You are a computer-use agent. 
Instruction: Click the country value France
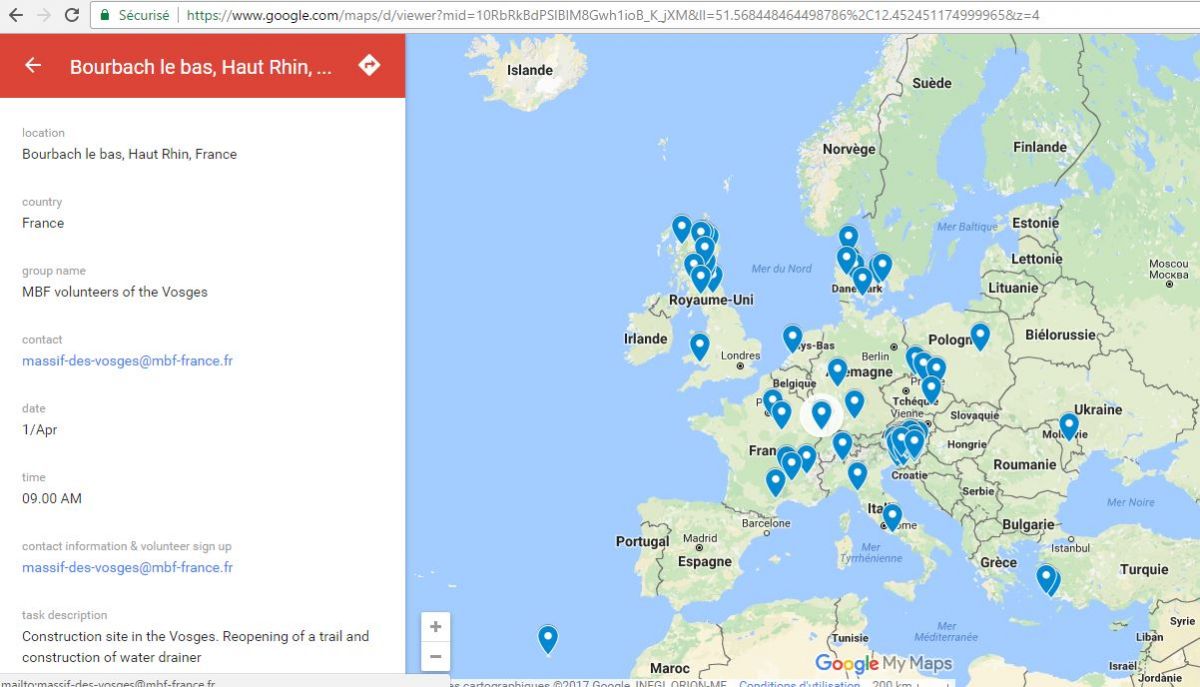coord(43,223)
